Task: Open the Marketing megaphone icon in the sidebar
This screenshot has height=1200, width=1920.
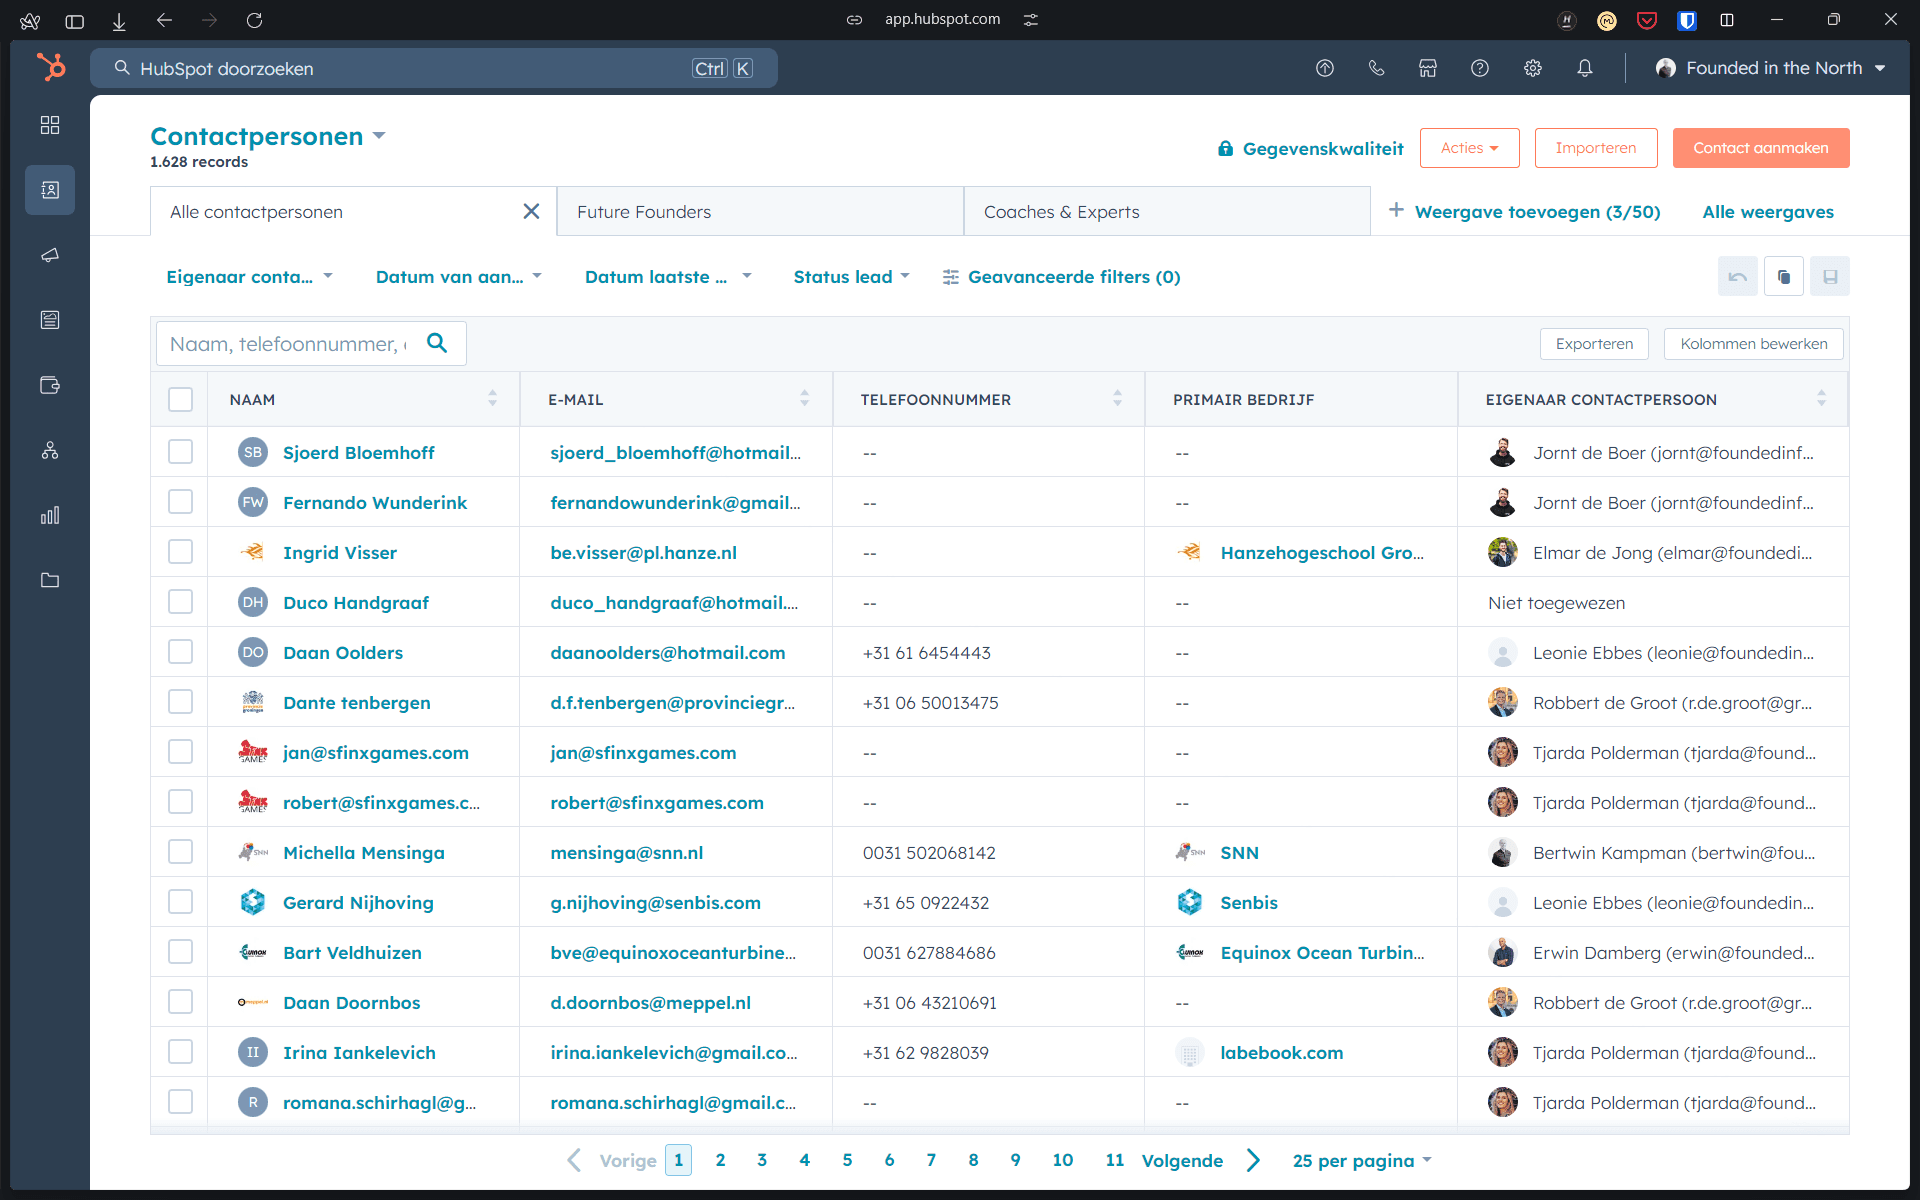Action: pos(50,255)
